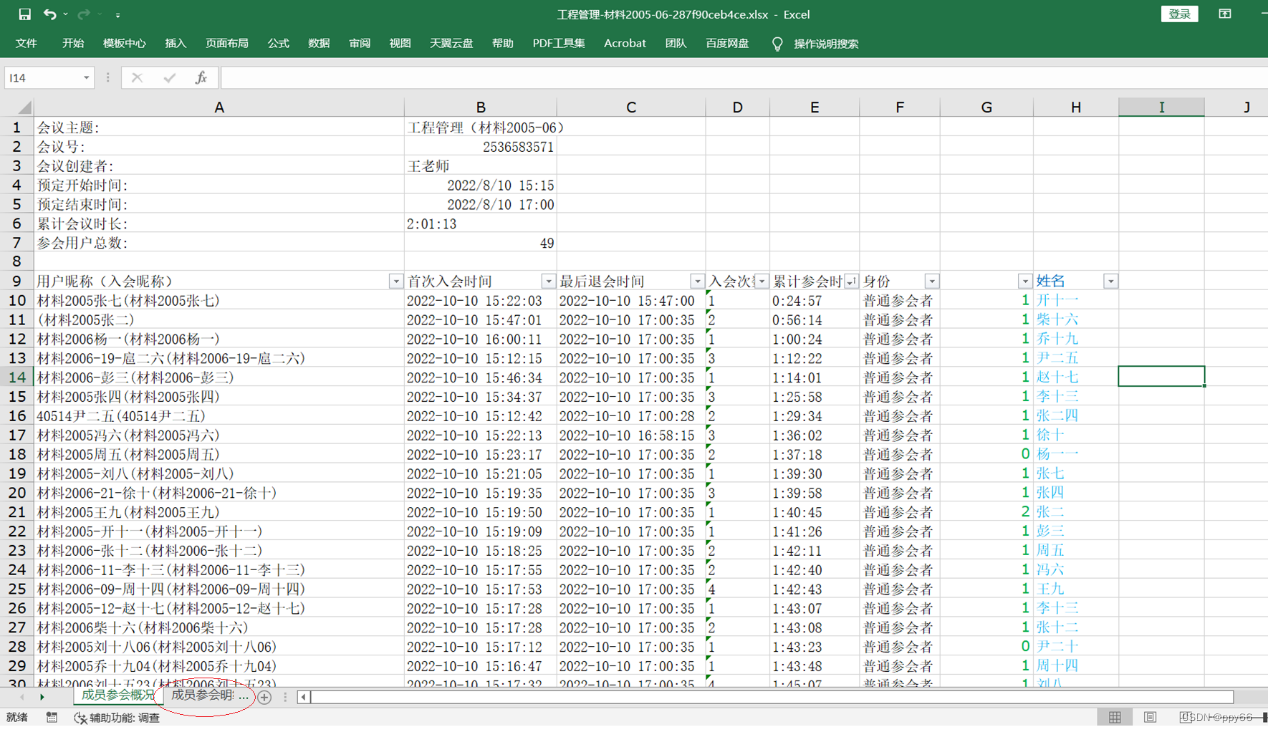Open filter dropdown for 用户昵称 column

click(x=396, y=282)
